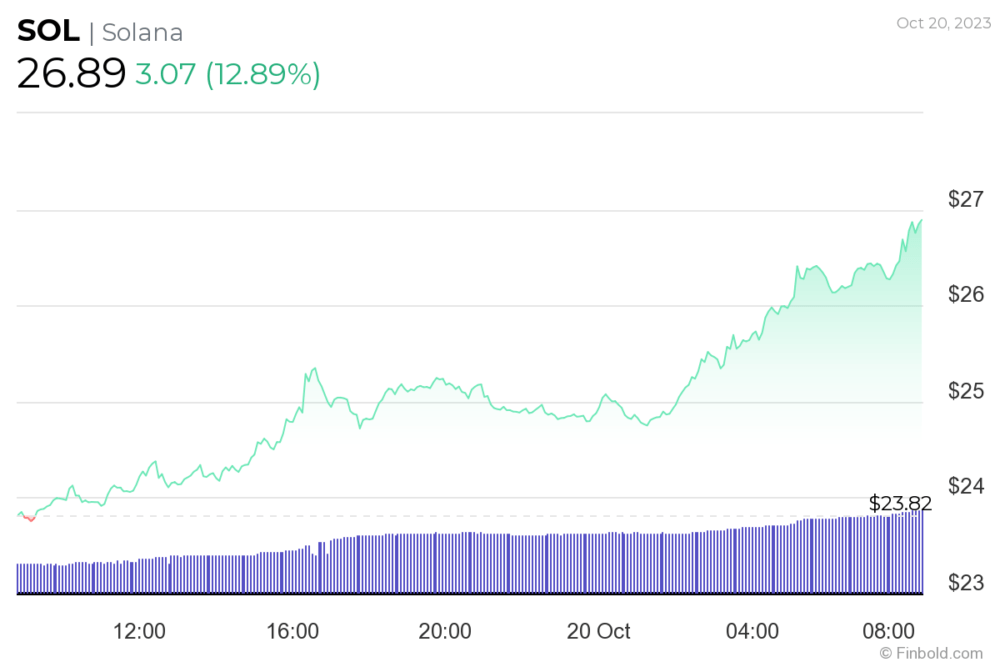Click the 20:00 time axis label

(445, 631)
